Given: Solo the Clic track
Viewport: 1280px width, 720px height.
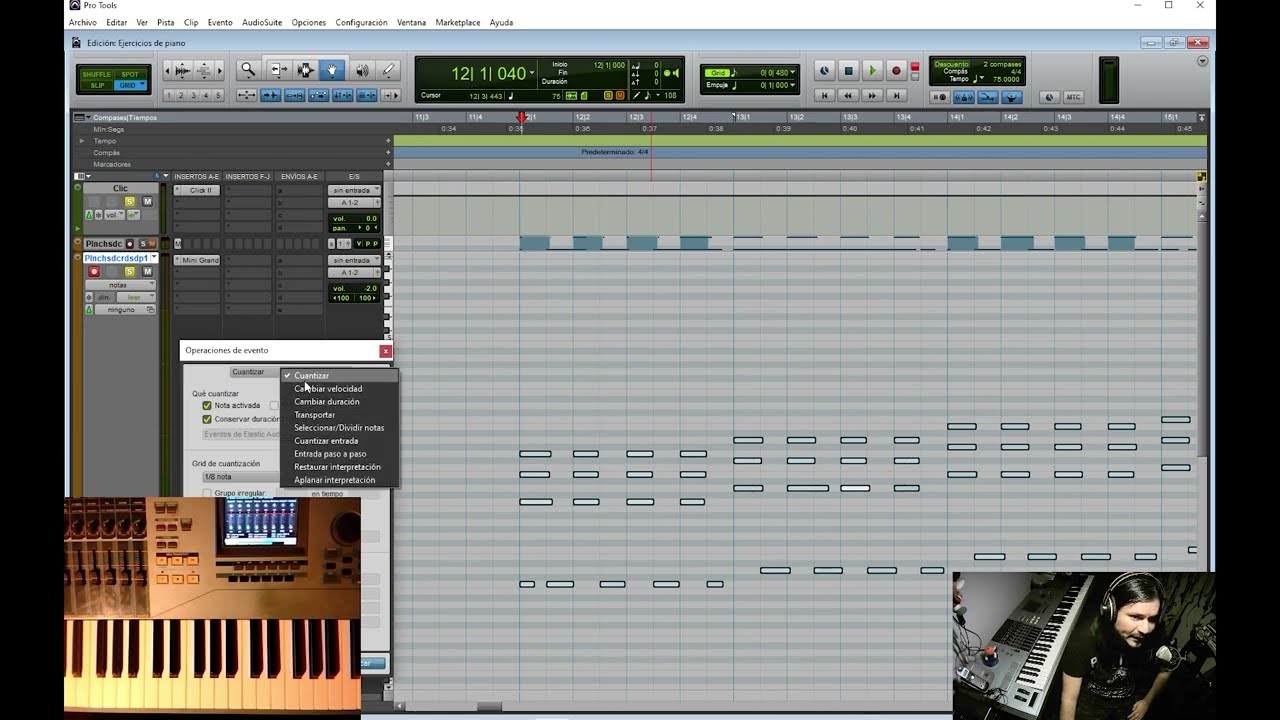Looking at the screenshot, I should click(129, 202).
